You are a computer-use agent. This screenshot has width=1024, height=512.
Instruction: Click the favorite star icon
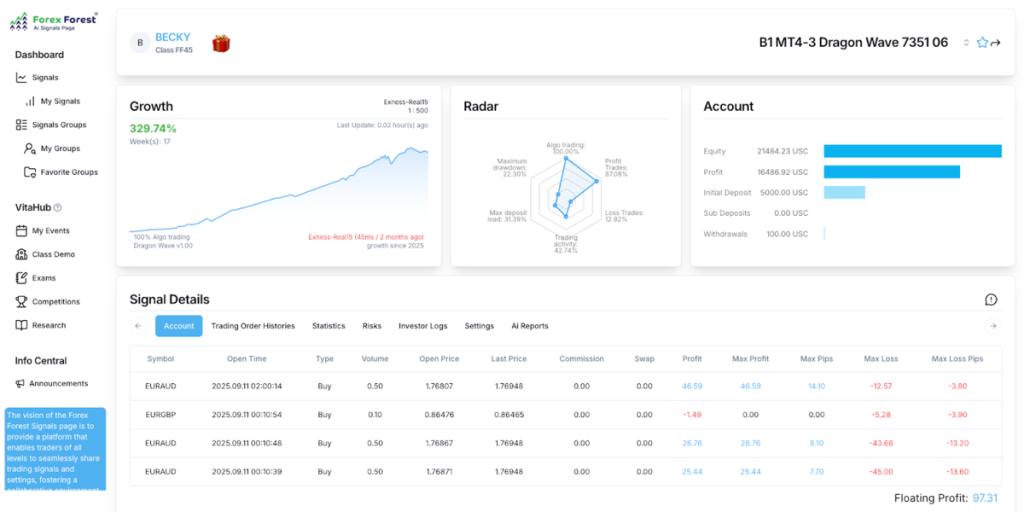click(982, 43)
